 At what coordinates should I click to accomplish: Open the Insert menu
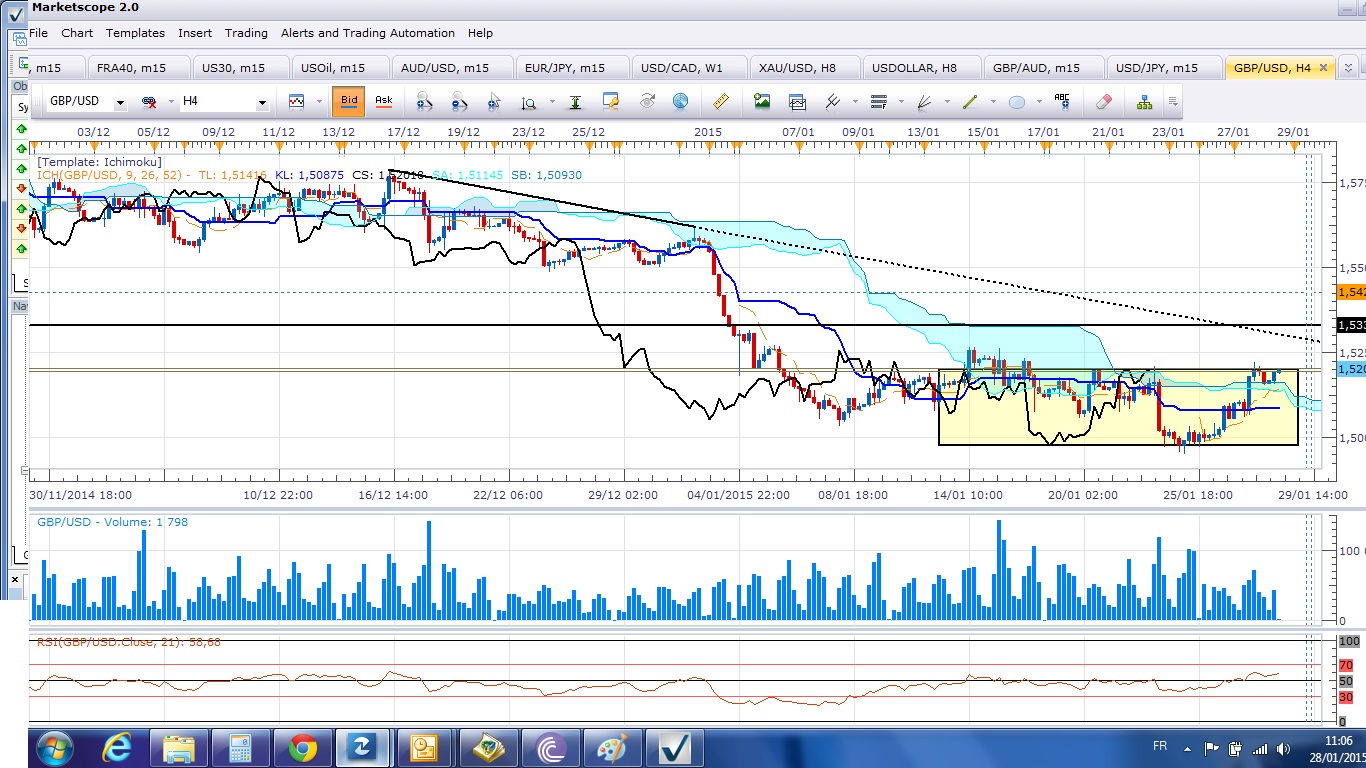click(x=195, y=33)
